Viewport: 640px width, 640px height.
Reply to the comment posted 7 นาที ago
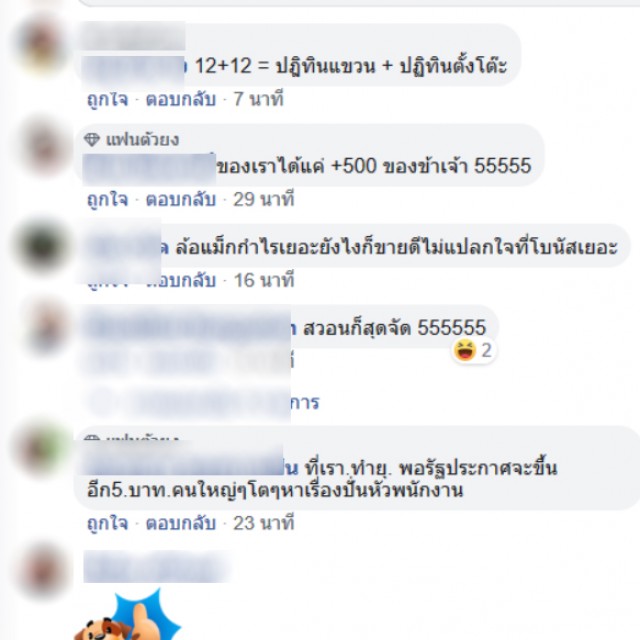coord(181,100)
